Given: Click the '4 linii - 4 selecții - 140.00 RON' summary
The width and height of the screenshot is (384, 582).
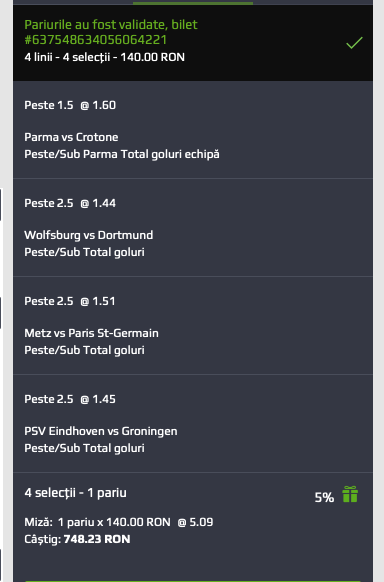Looking at the screenshot, I should tap(105, 57).
